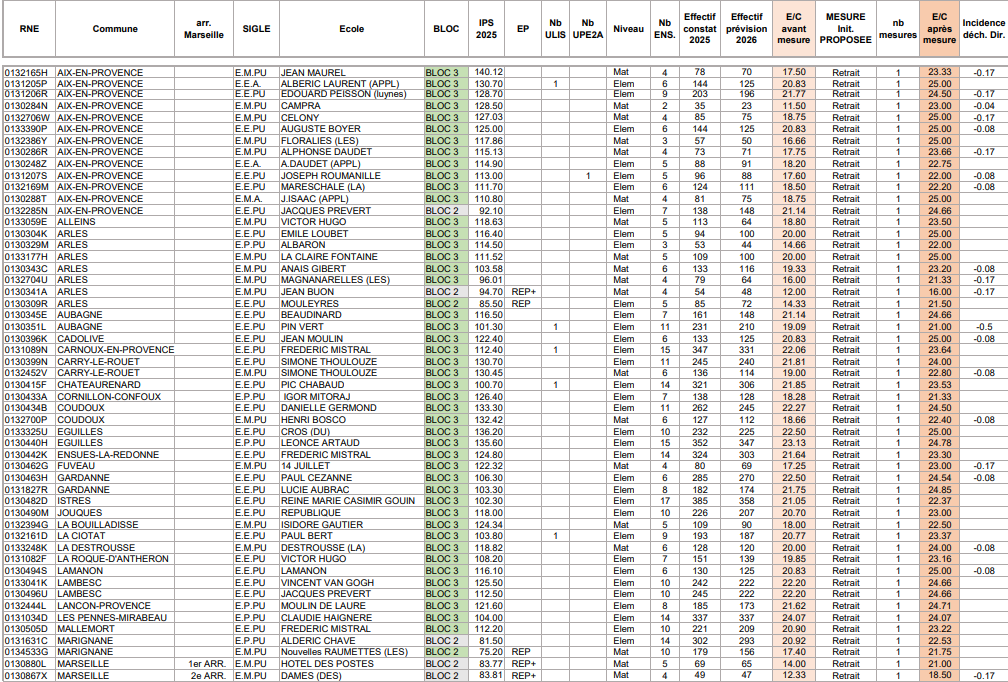Select the SIGLE column header
1008x682 pixels.
256,29
